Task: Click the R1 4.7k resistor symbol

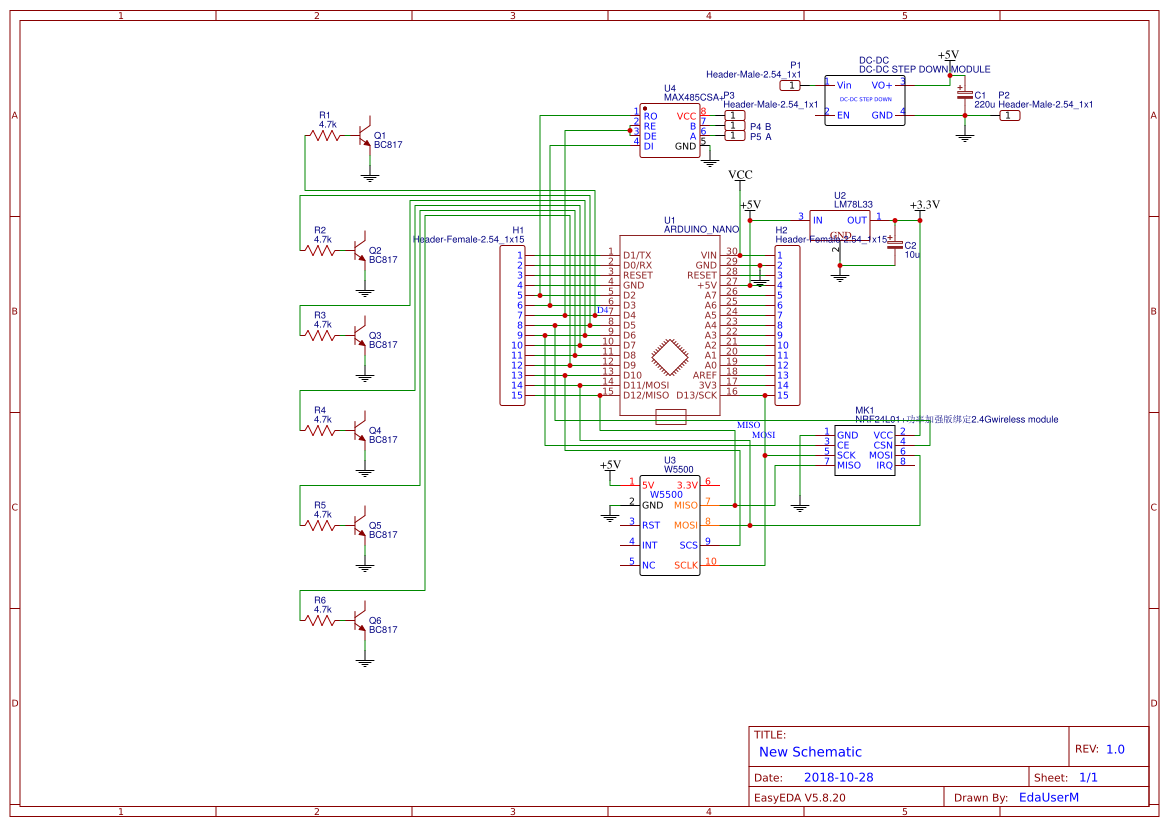Action: click(324, 136)
